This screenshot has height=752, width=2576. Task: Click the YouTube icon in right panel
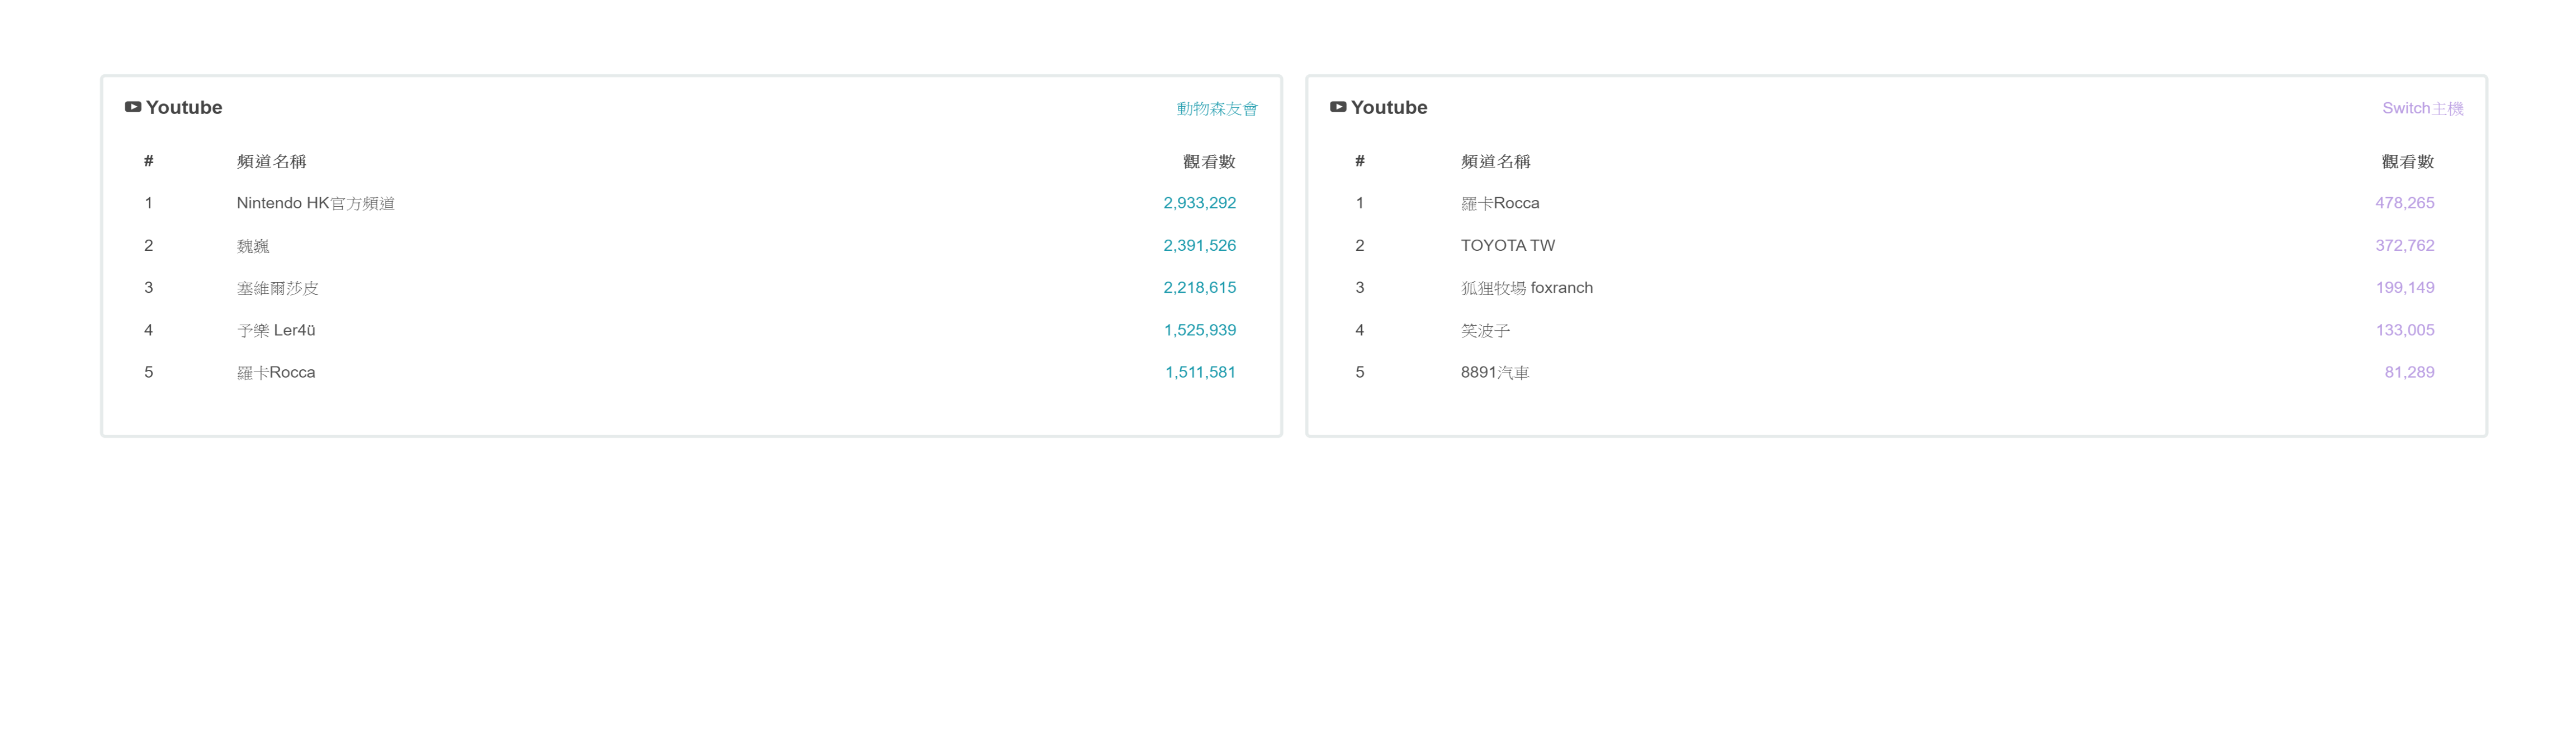pos(1337,107)
